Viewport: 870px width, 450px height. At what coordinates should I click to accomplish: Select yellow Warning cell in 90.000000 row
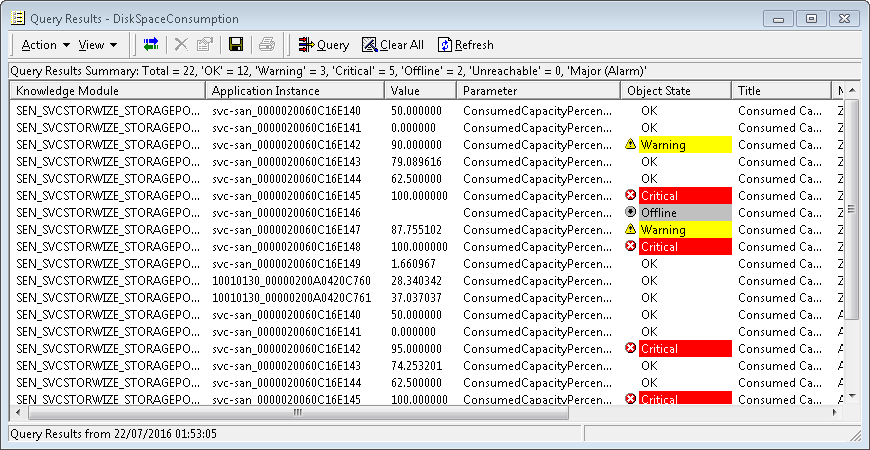tap(685, 145)
